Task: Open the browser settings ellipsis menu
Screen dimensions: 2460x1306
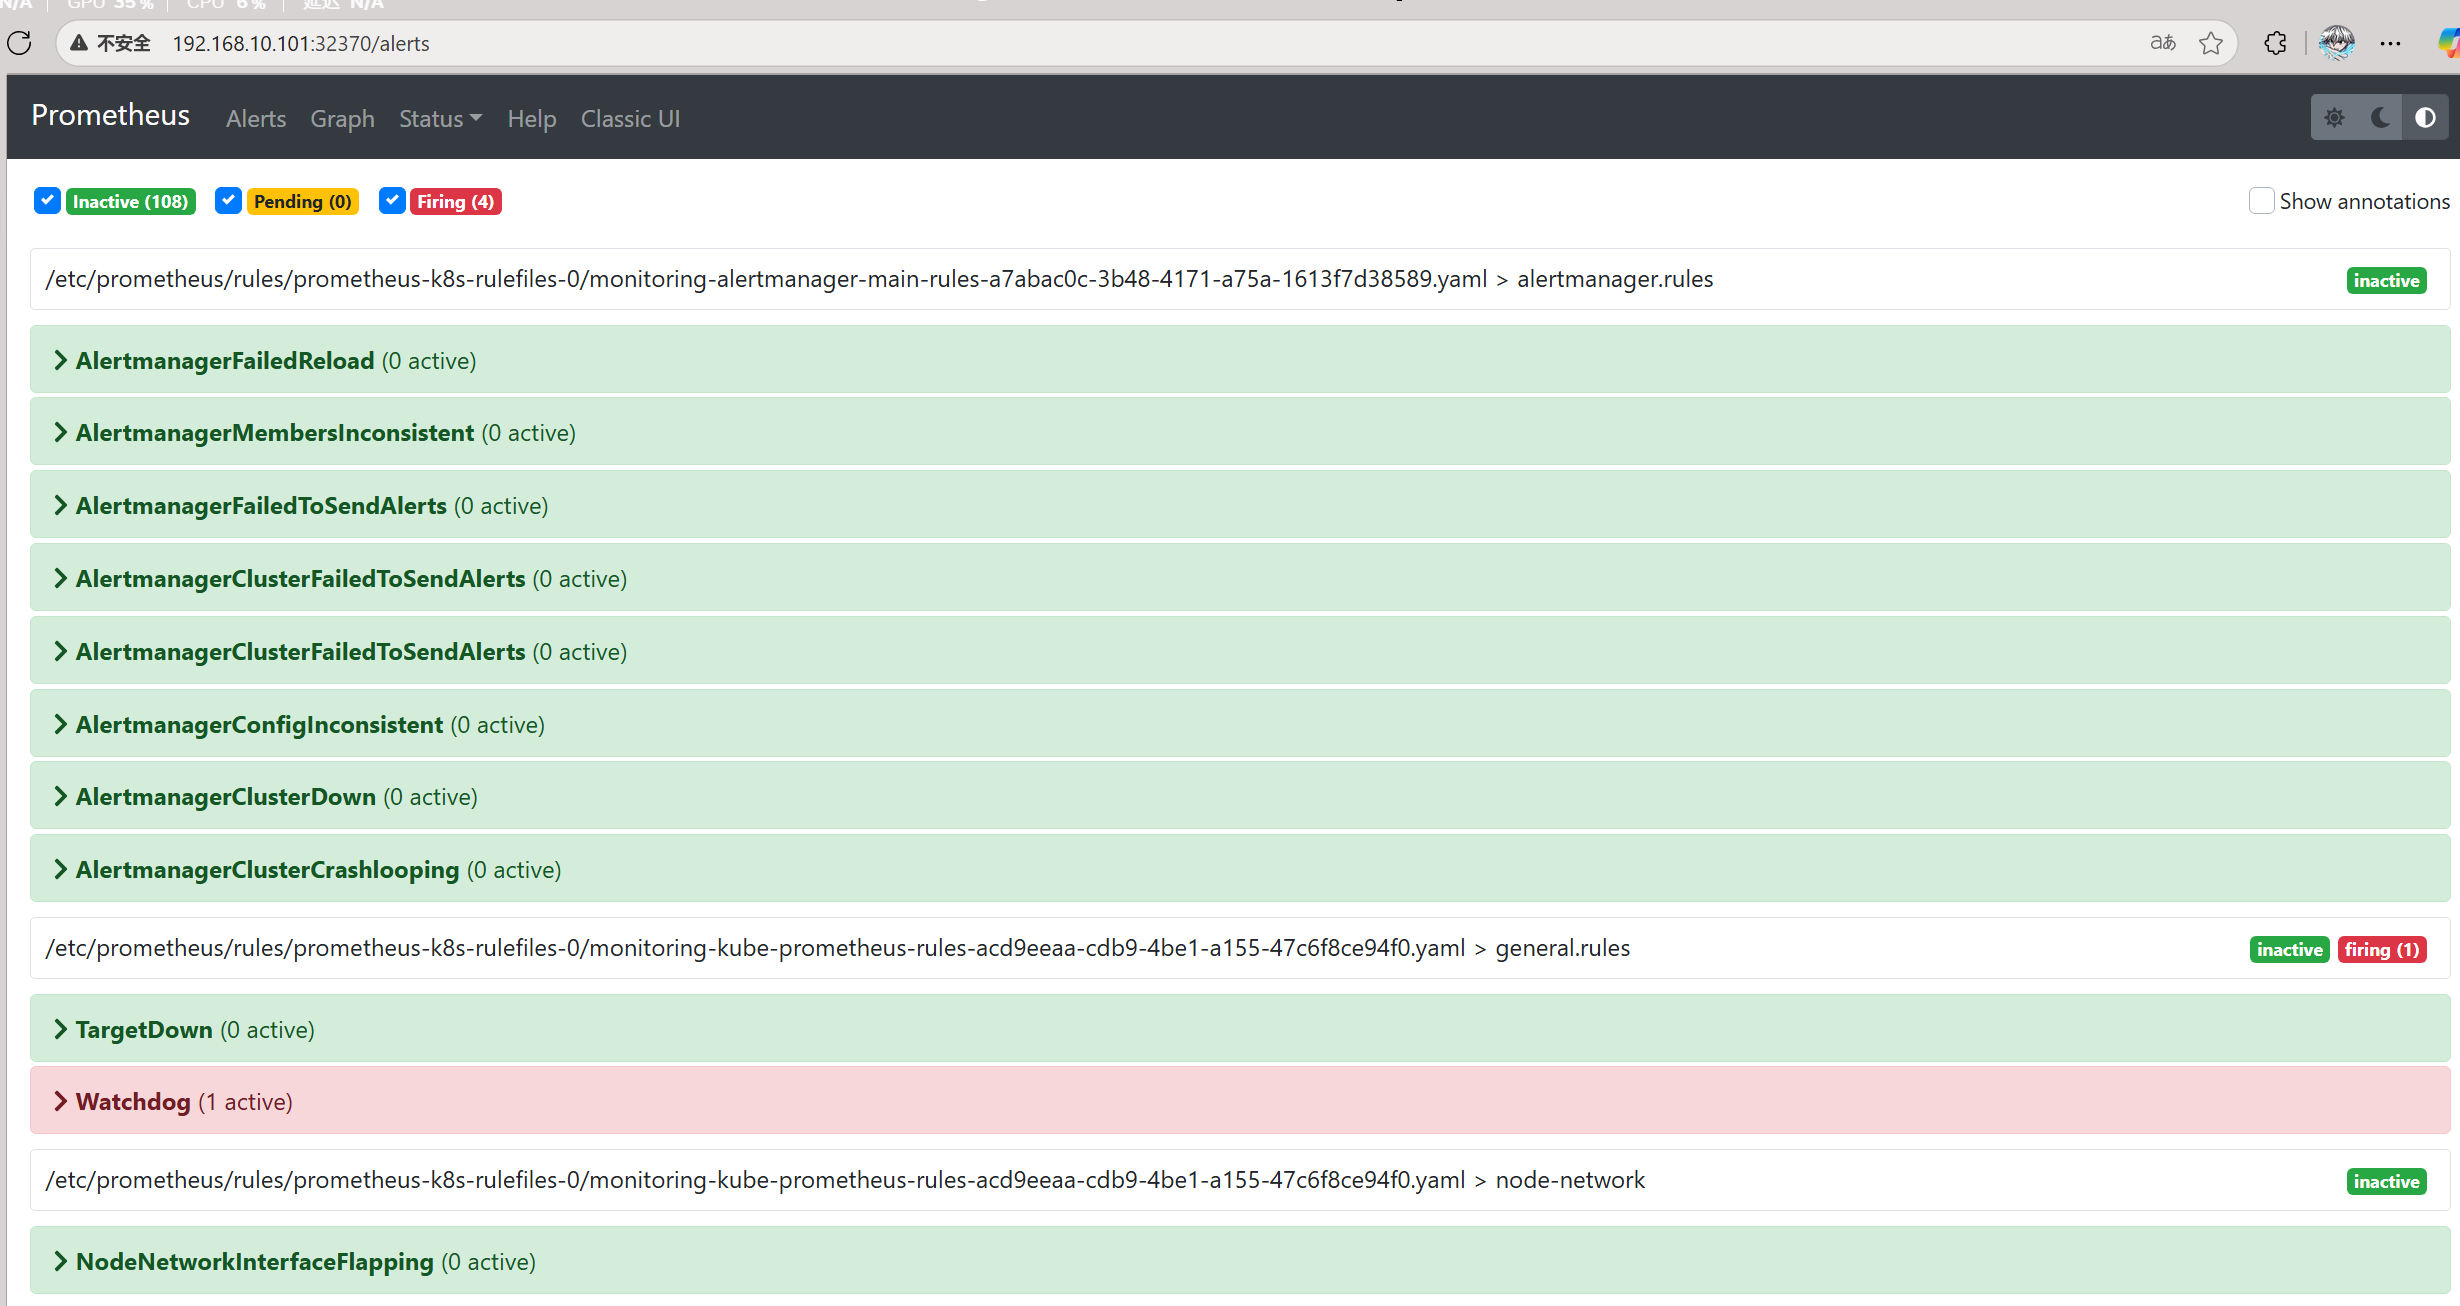Action: point(2391,43)
